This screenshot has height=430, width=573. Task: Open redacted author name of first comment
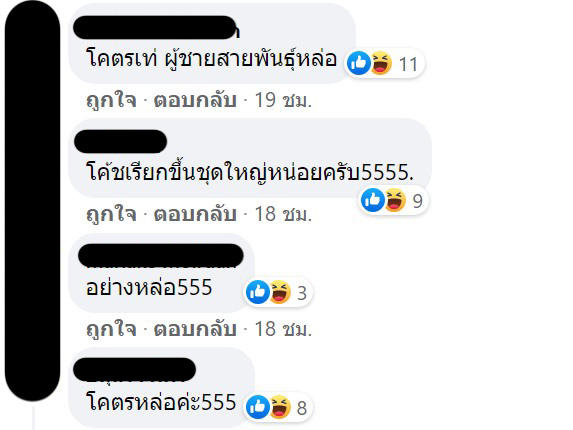pyautogui.click(x=156, y=27)
